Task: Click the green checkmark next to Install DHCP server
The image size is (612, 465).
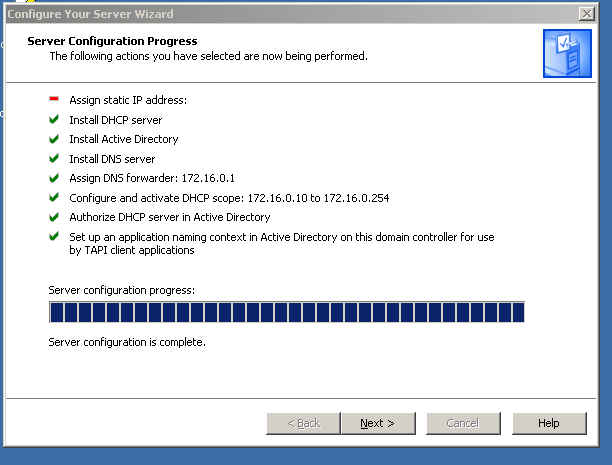Action: coord(54,120)
